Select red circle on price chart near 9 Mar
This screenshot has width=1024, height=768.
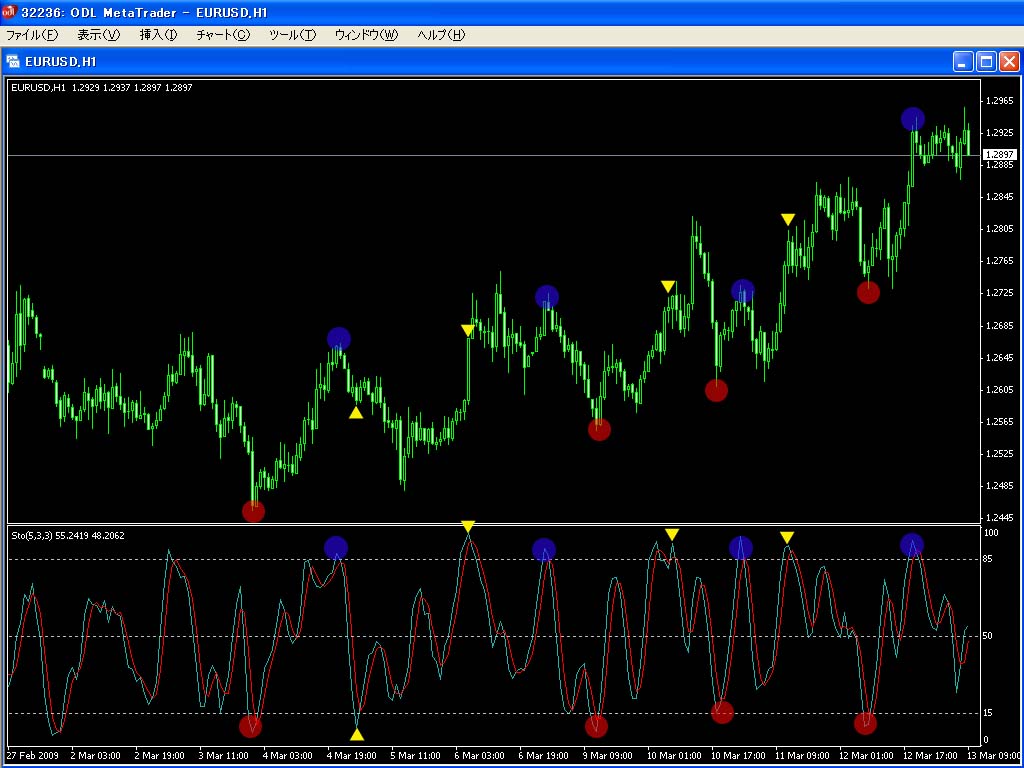pyautogui.click(x=599, y=429)
